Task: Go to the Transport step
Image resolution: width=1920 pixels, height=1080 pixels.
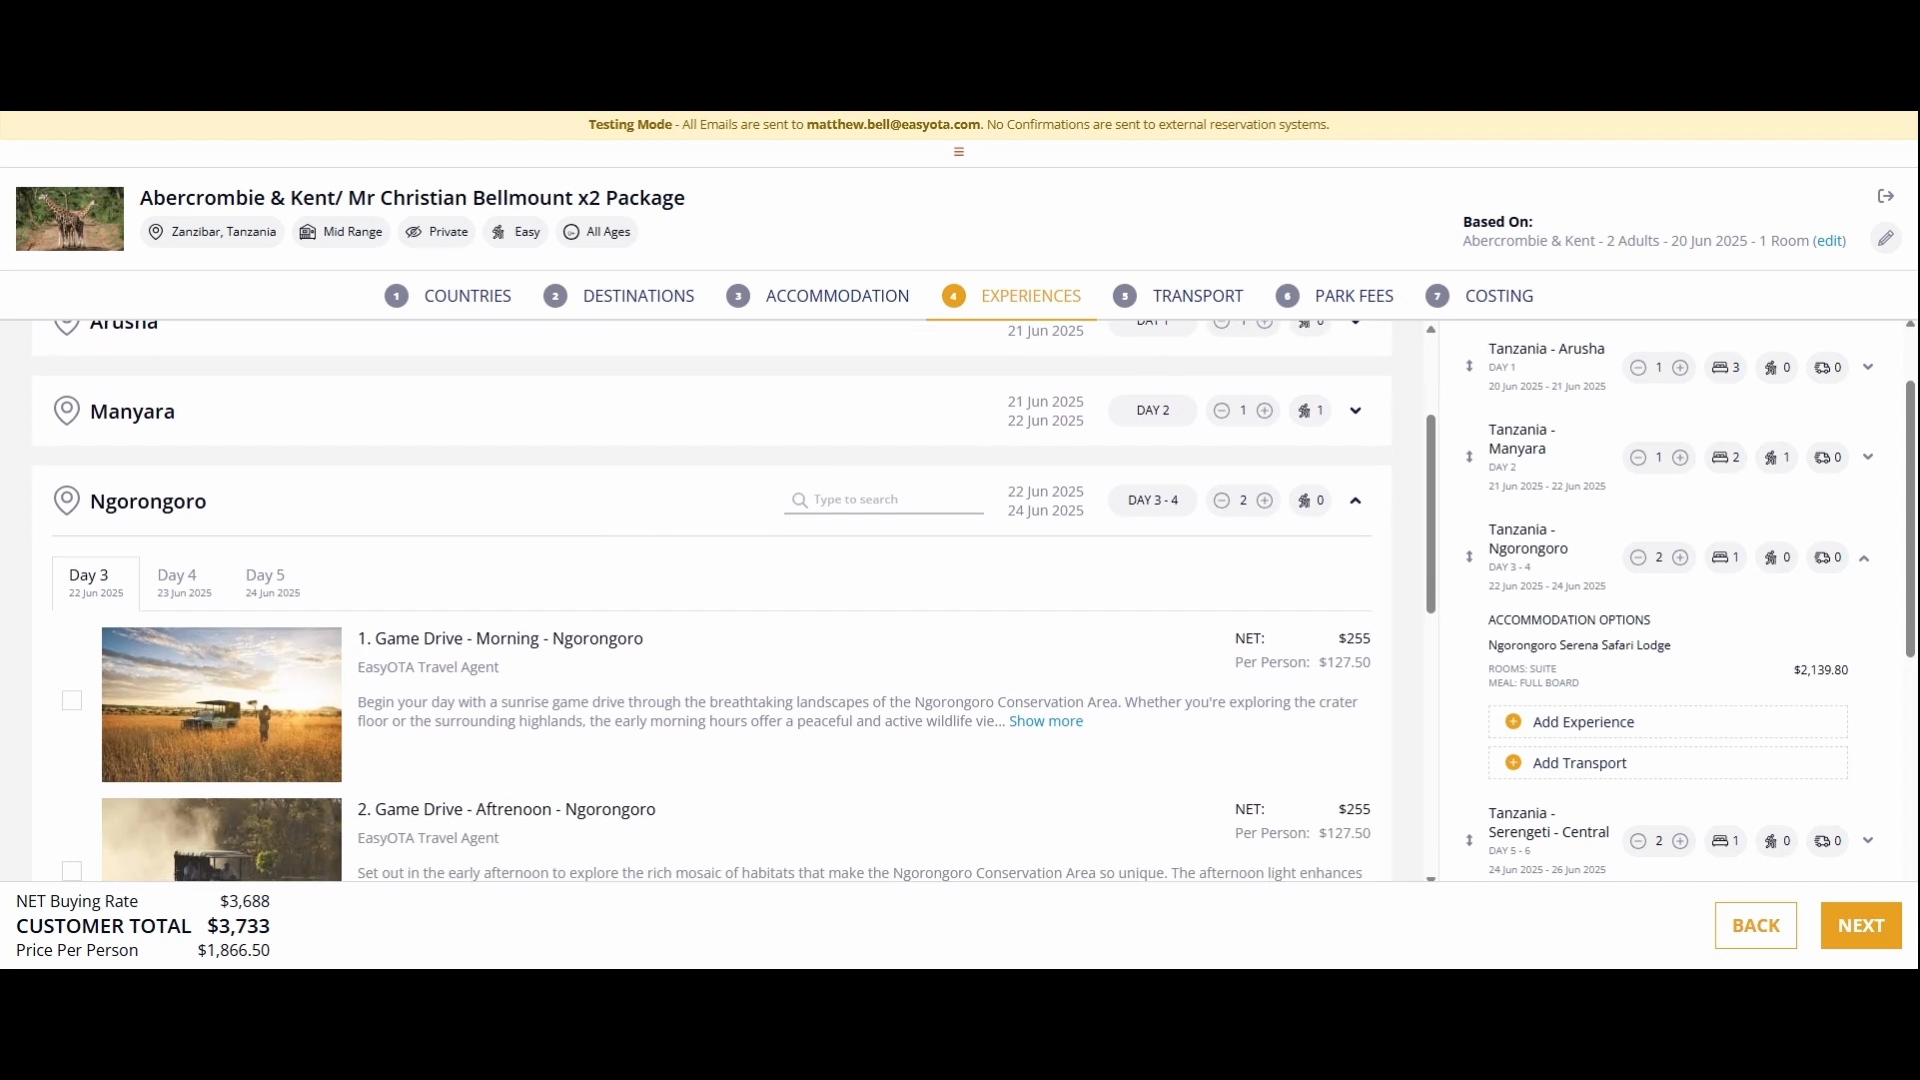Action: [x=1178, y=296]
